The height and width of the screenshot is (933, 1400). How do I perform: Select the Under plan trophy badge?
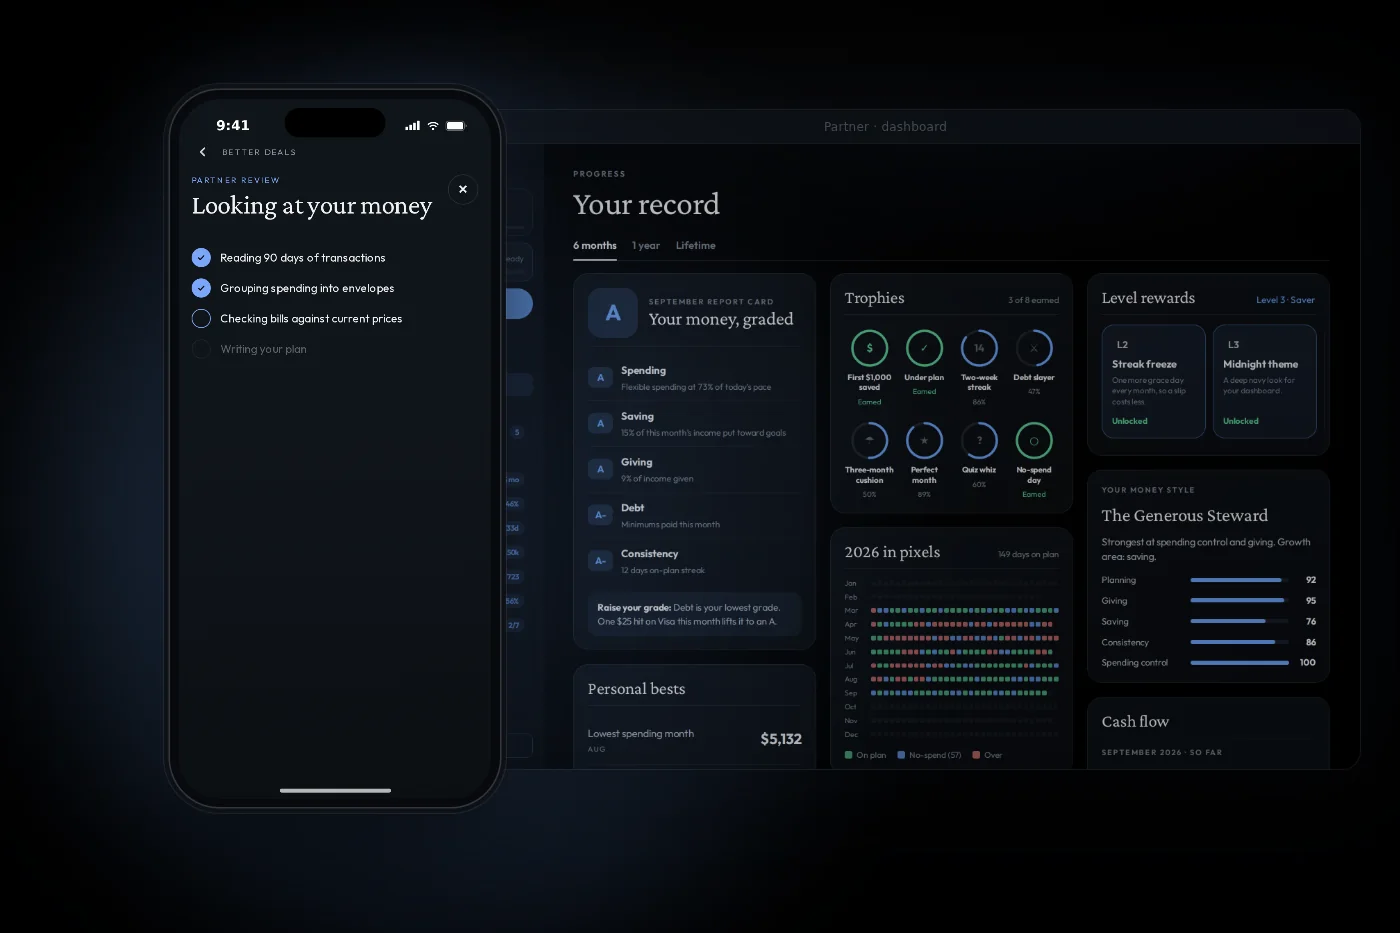924,348
